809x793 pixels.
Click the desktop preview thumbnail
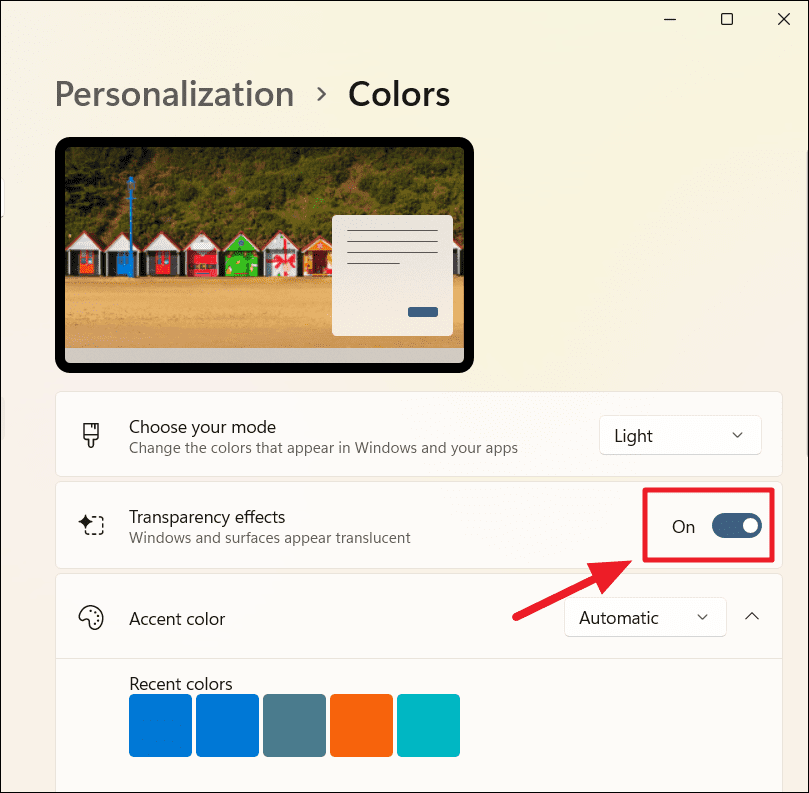(x=264, y=255)
